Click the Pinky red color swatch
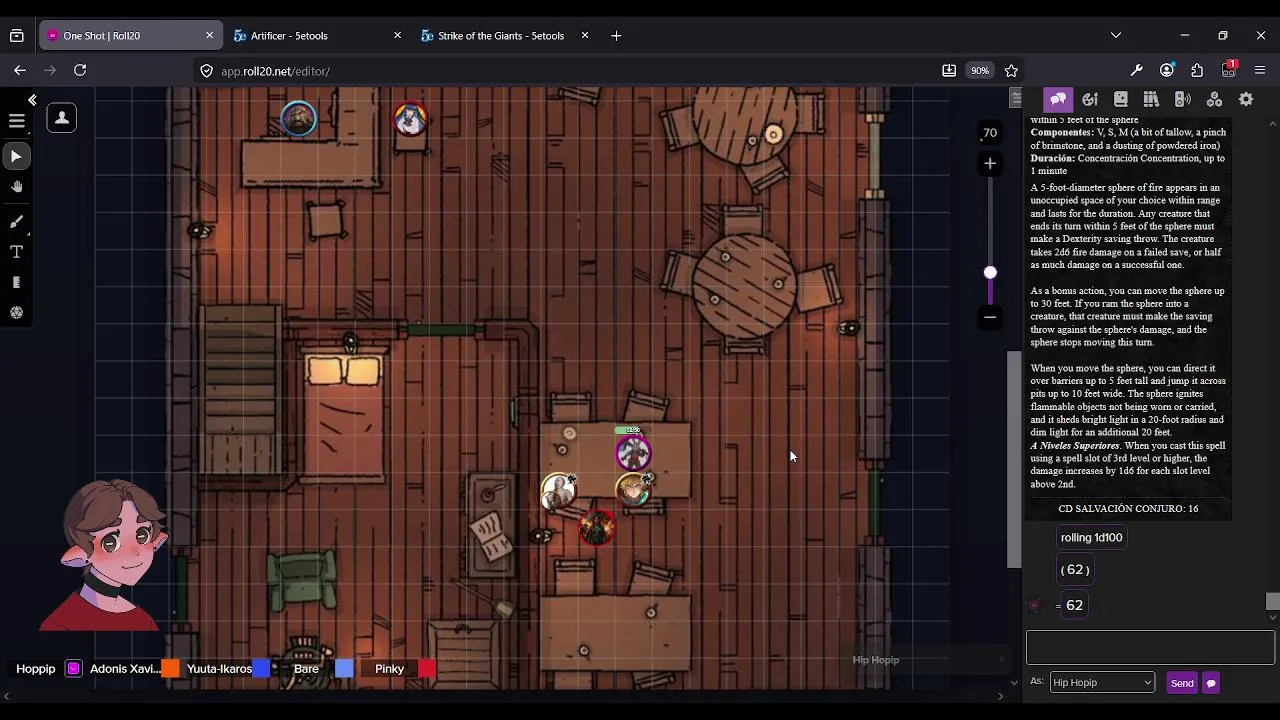Image resolution: width=1280 pixels, height=720 pixels. pos(427,669)
